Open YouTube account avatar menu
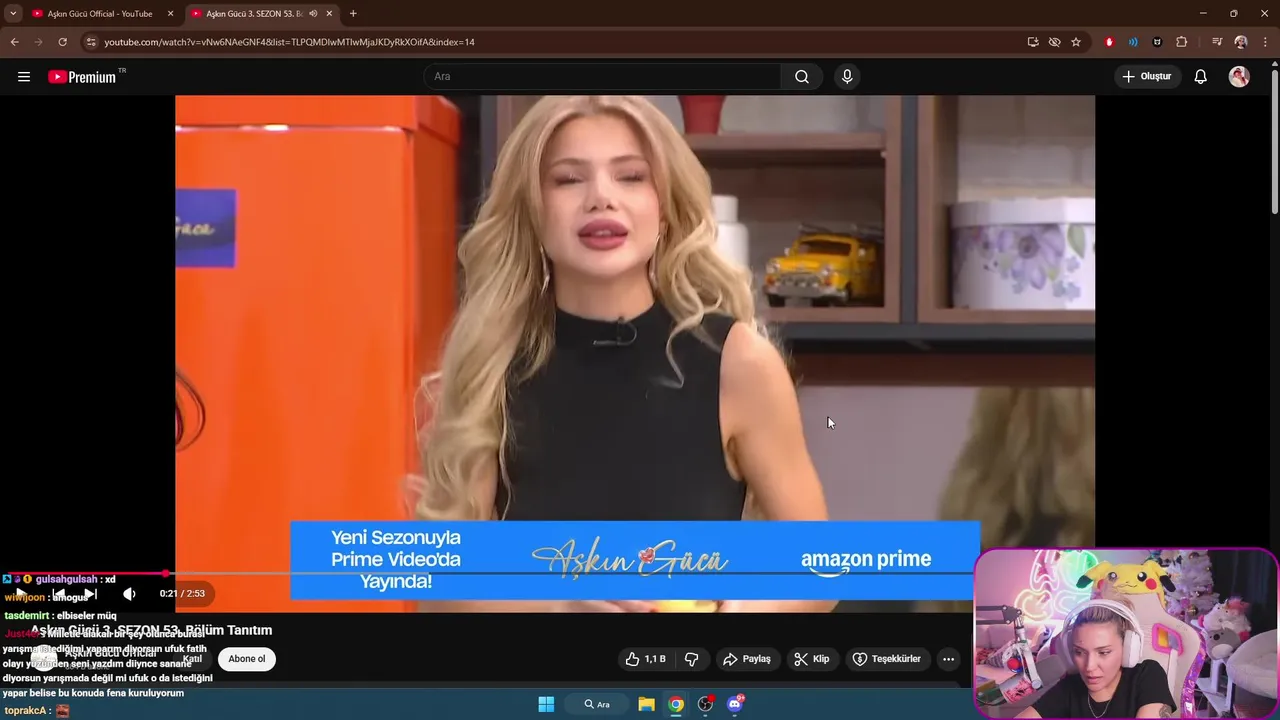Screen dimensions: 1280x720 (x=1239, y=77)
